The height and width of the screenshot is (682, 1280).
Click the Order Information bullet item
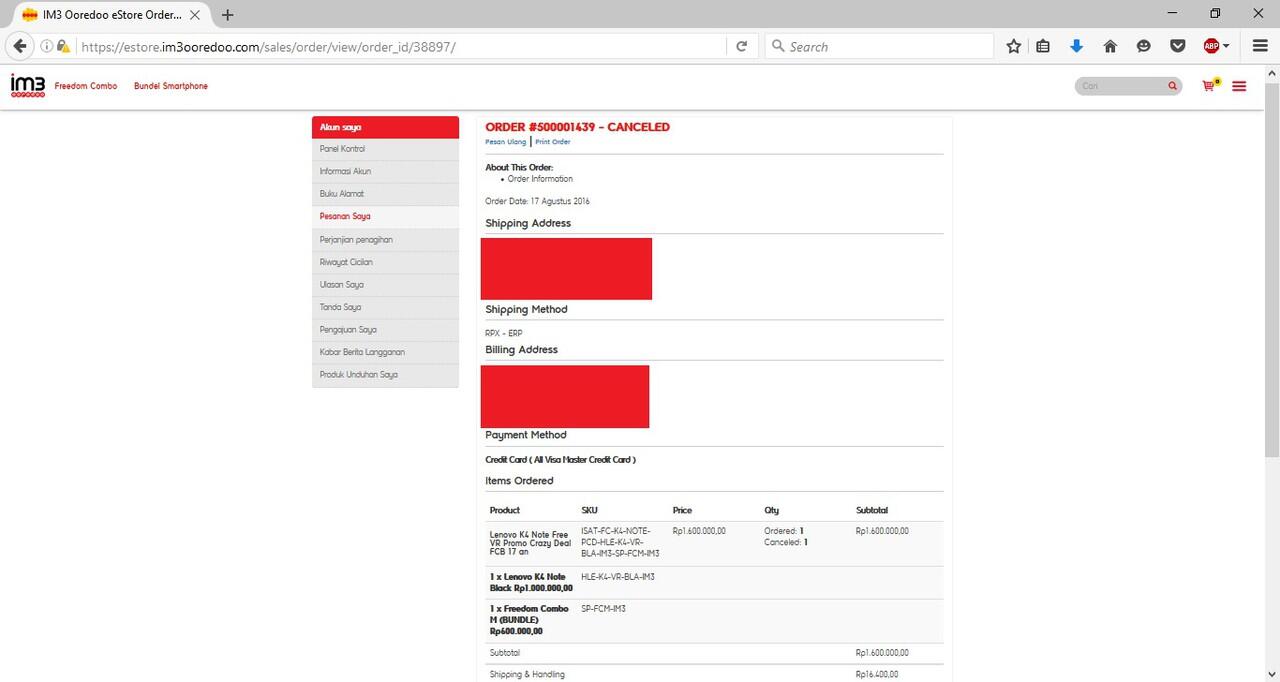(x=540, y=179)
